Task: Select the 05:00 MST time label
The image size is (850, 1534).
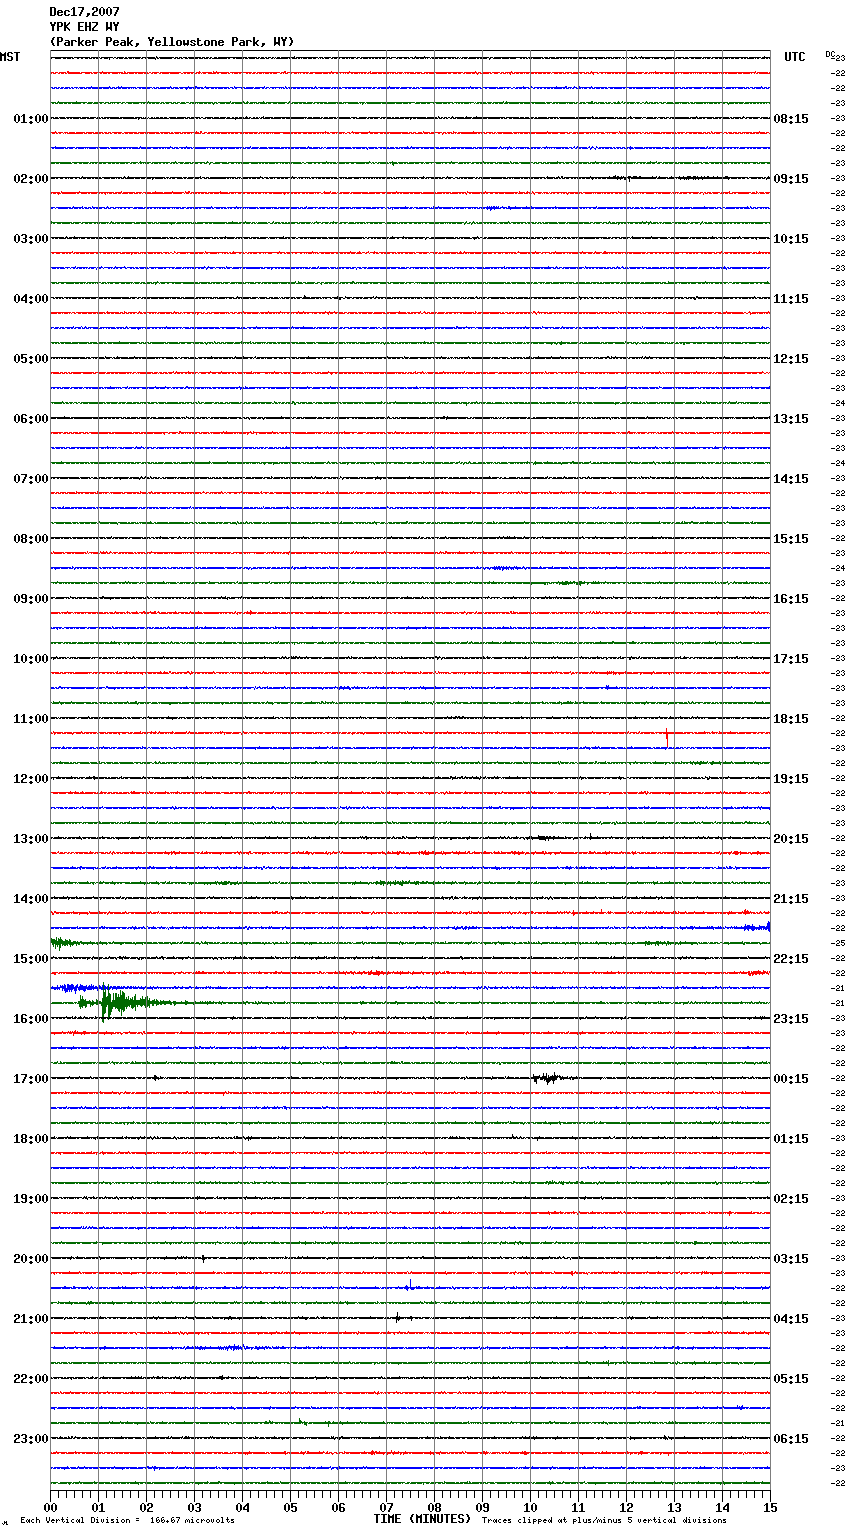Action: (30, 359)
